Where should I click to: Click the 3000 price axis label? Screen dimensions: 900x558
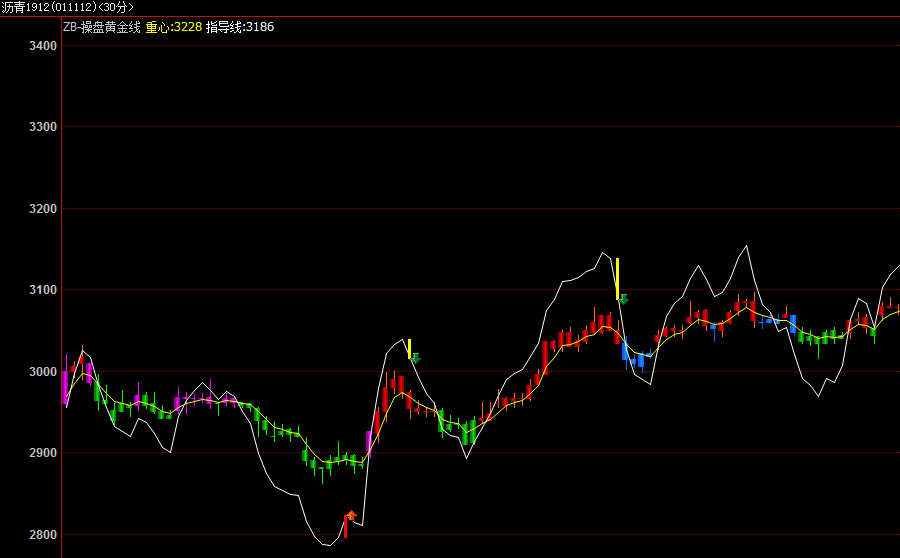click(x=43, y=372)
